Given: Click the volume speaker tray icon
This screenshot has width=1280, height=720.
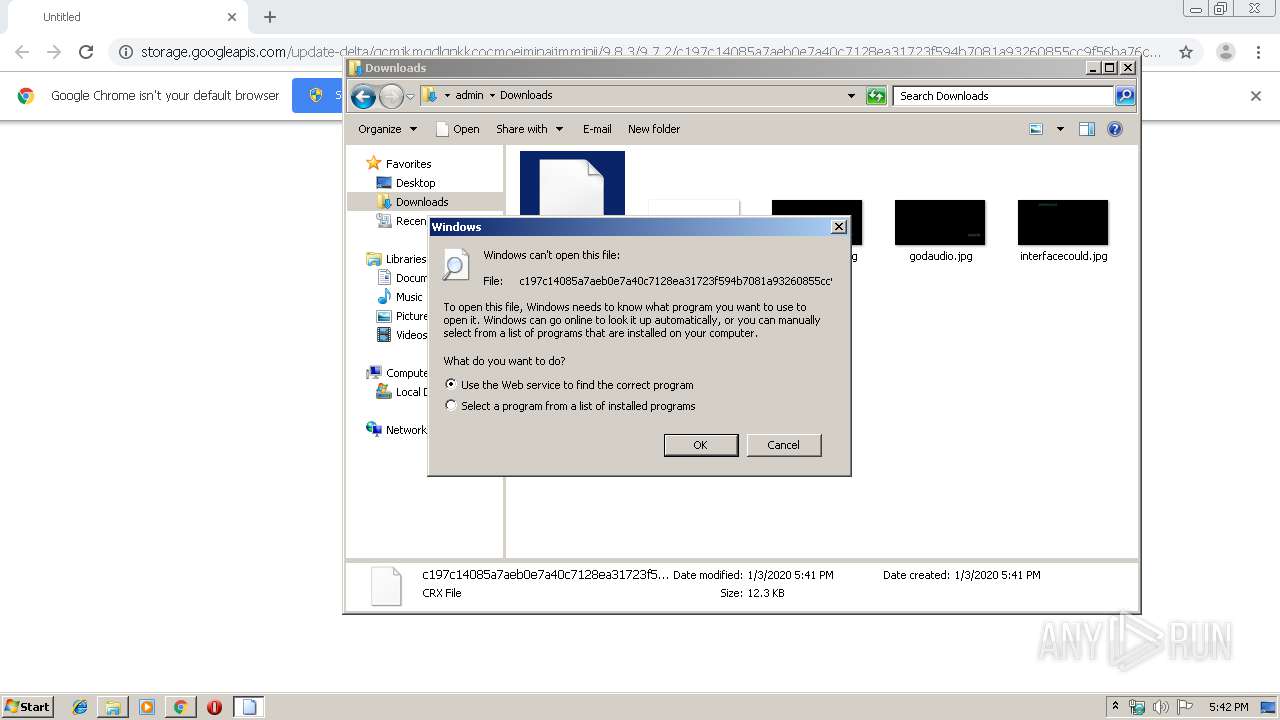Looking at the screenshot, I should (x=1161, y=707).
